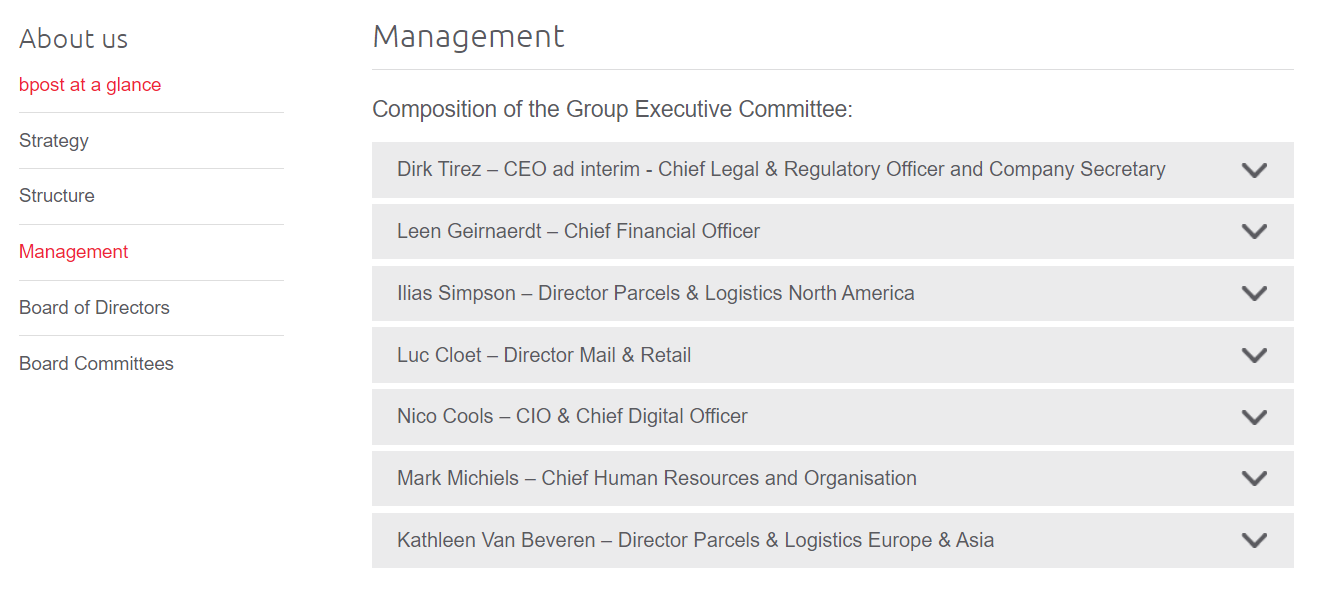The image size is (1331, 612).
Task: Go to Strategy page in sidebar
Action: click(54, 141)
